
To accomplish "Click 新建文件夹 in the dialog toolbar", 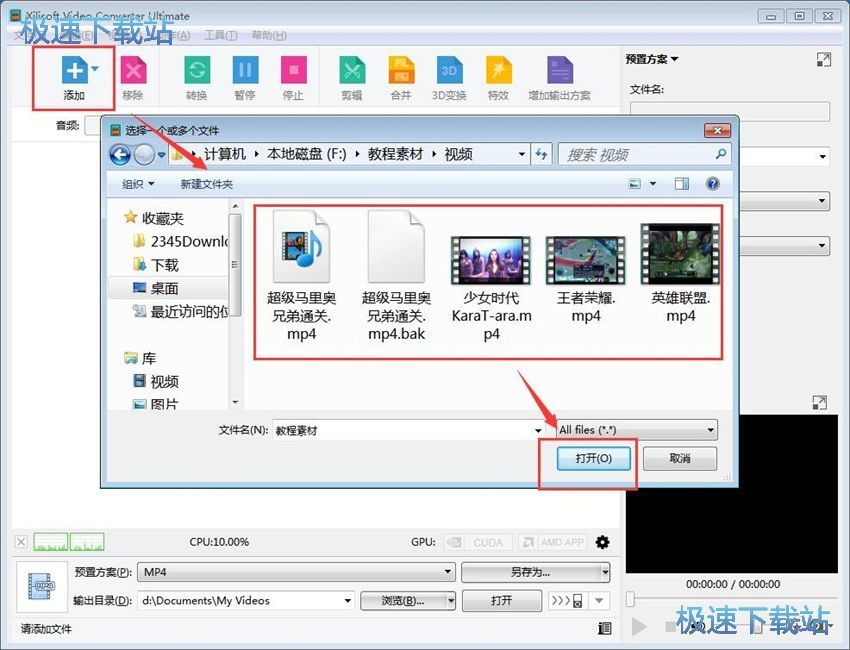I will [x=207, y=184].
